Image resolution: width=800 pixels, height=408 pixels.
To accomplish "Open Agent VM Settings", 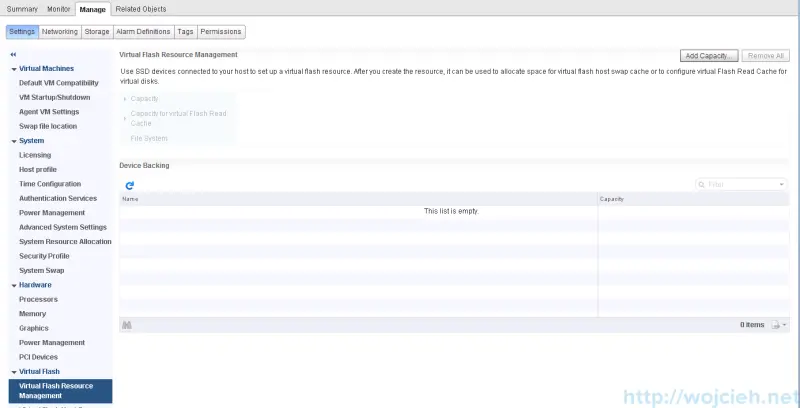I will (x=49, y=112).
